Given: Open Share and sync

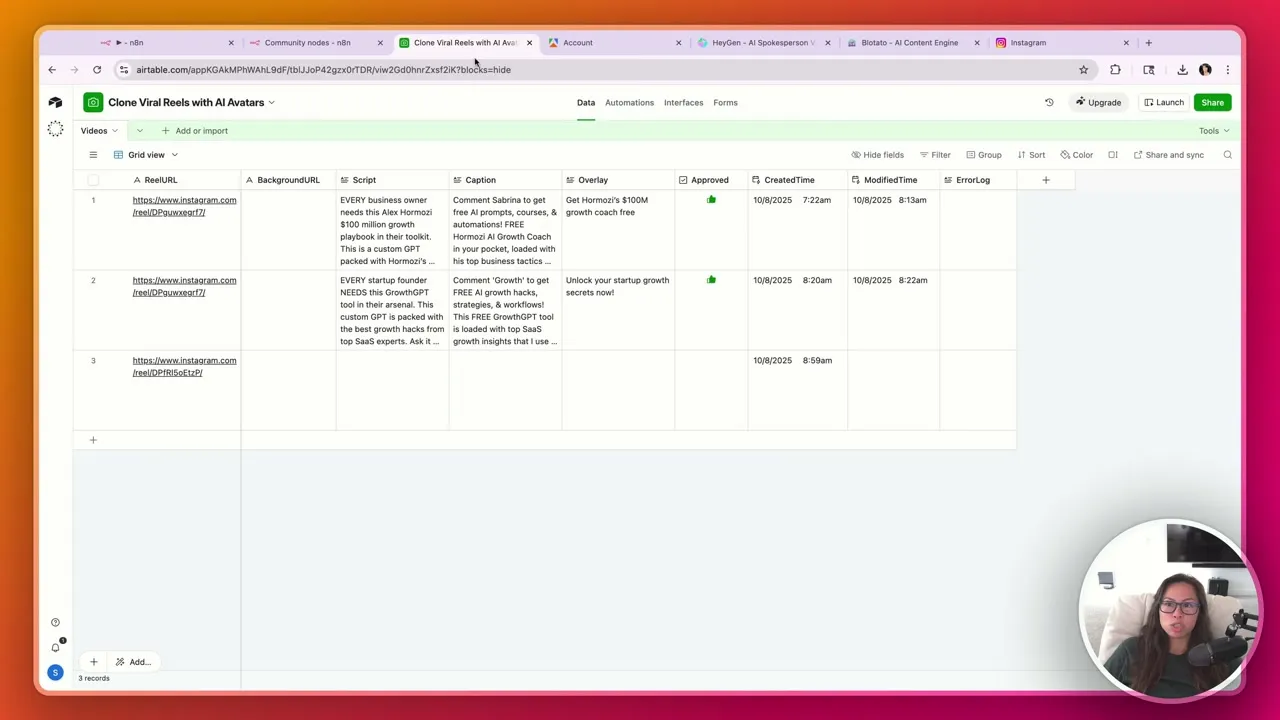Looking at the screenshot, I should pos(1169,155).
